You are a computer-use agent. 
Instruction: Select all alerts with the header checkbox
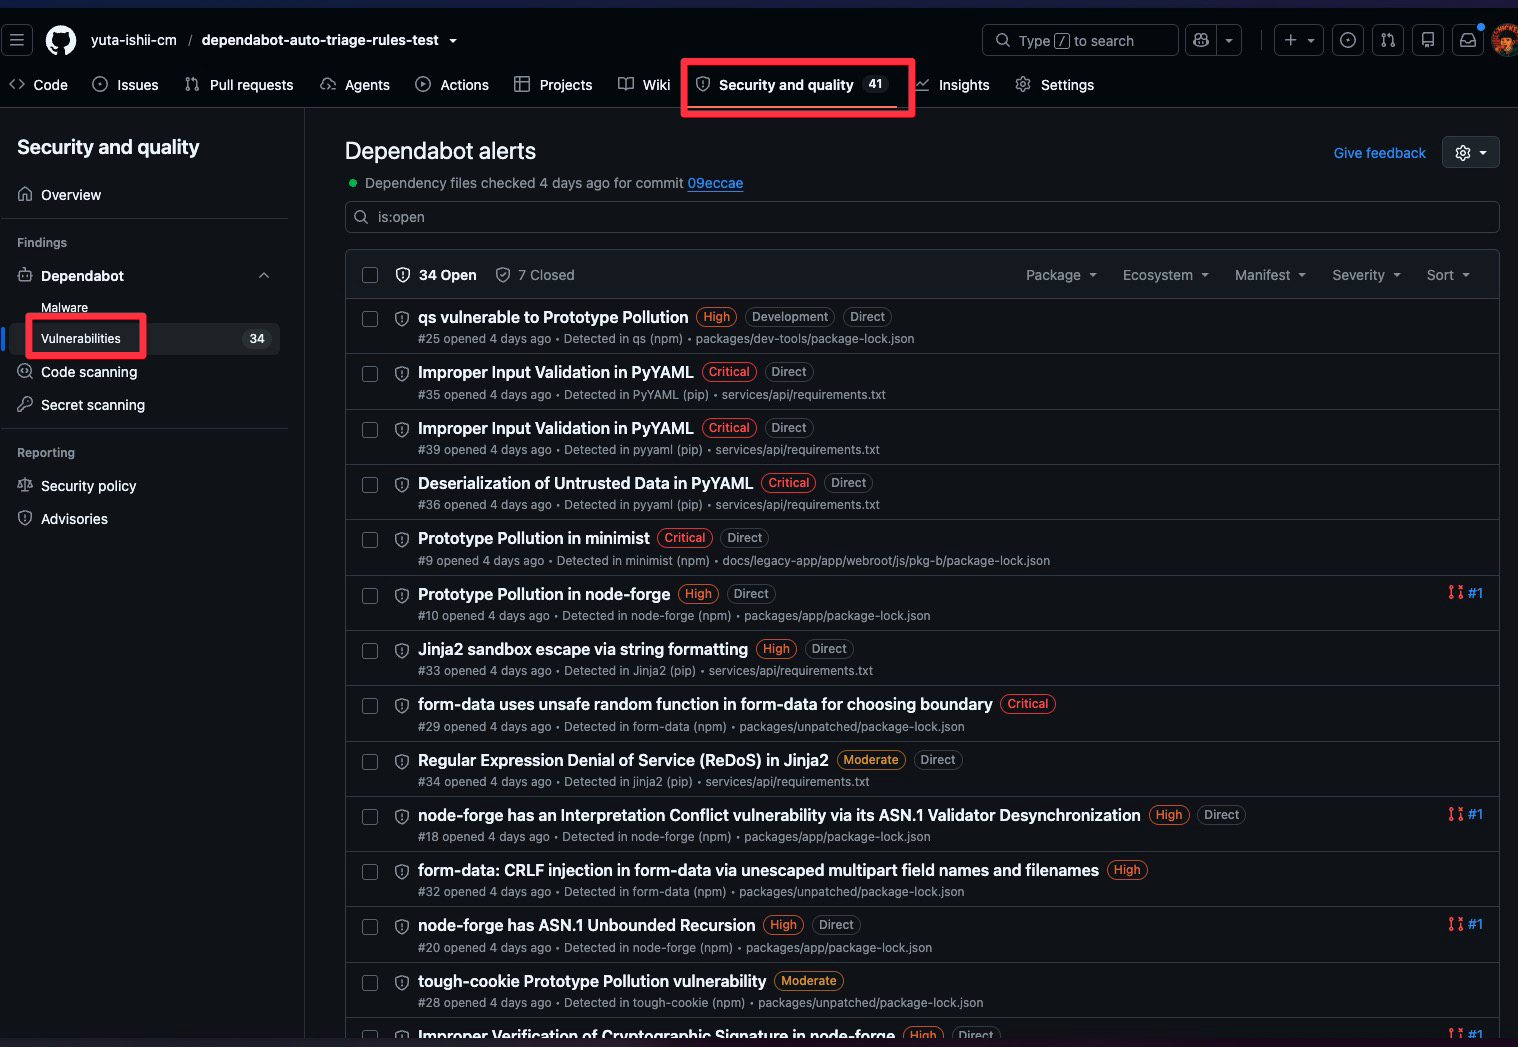coord(370,275)
